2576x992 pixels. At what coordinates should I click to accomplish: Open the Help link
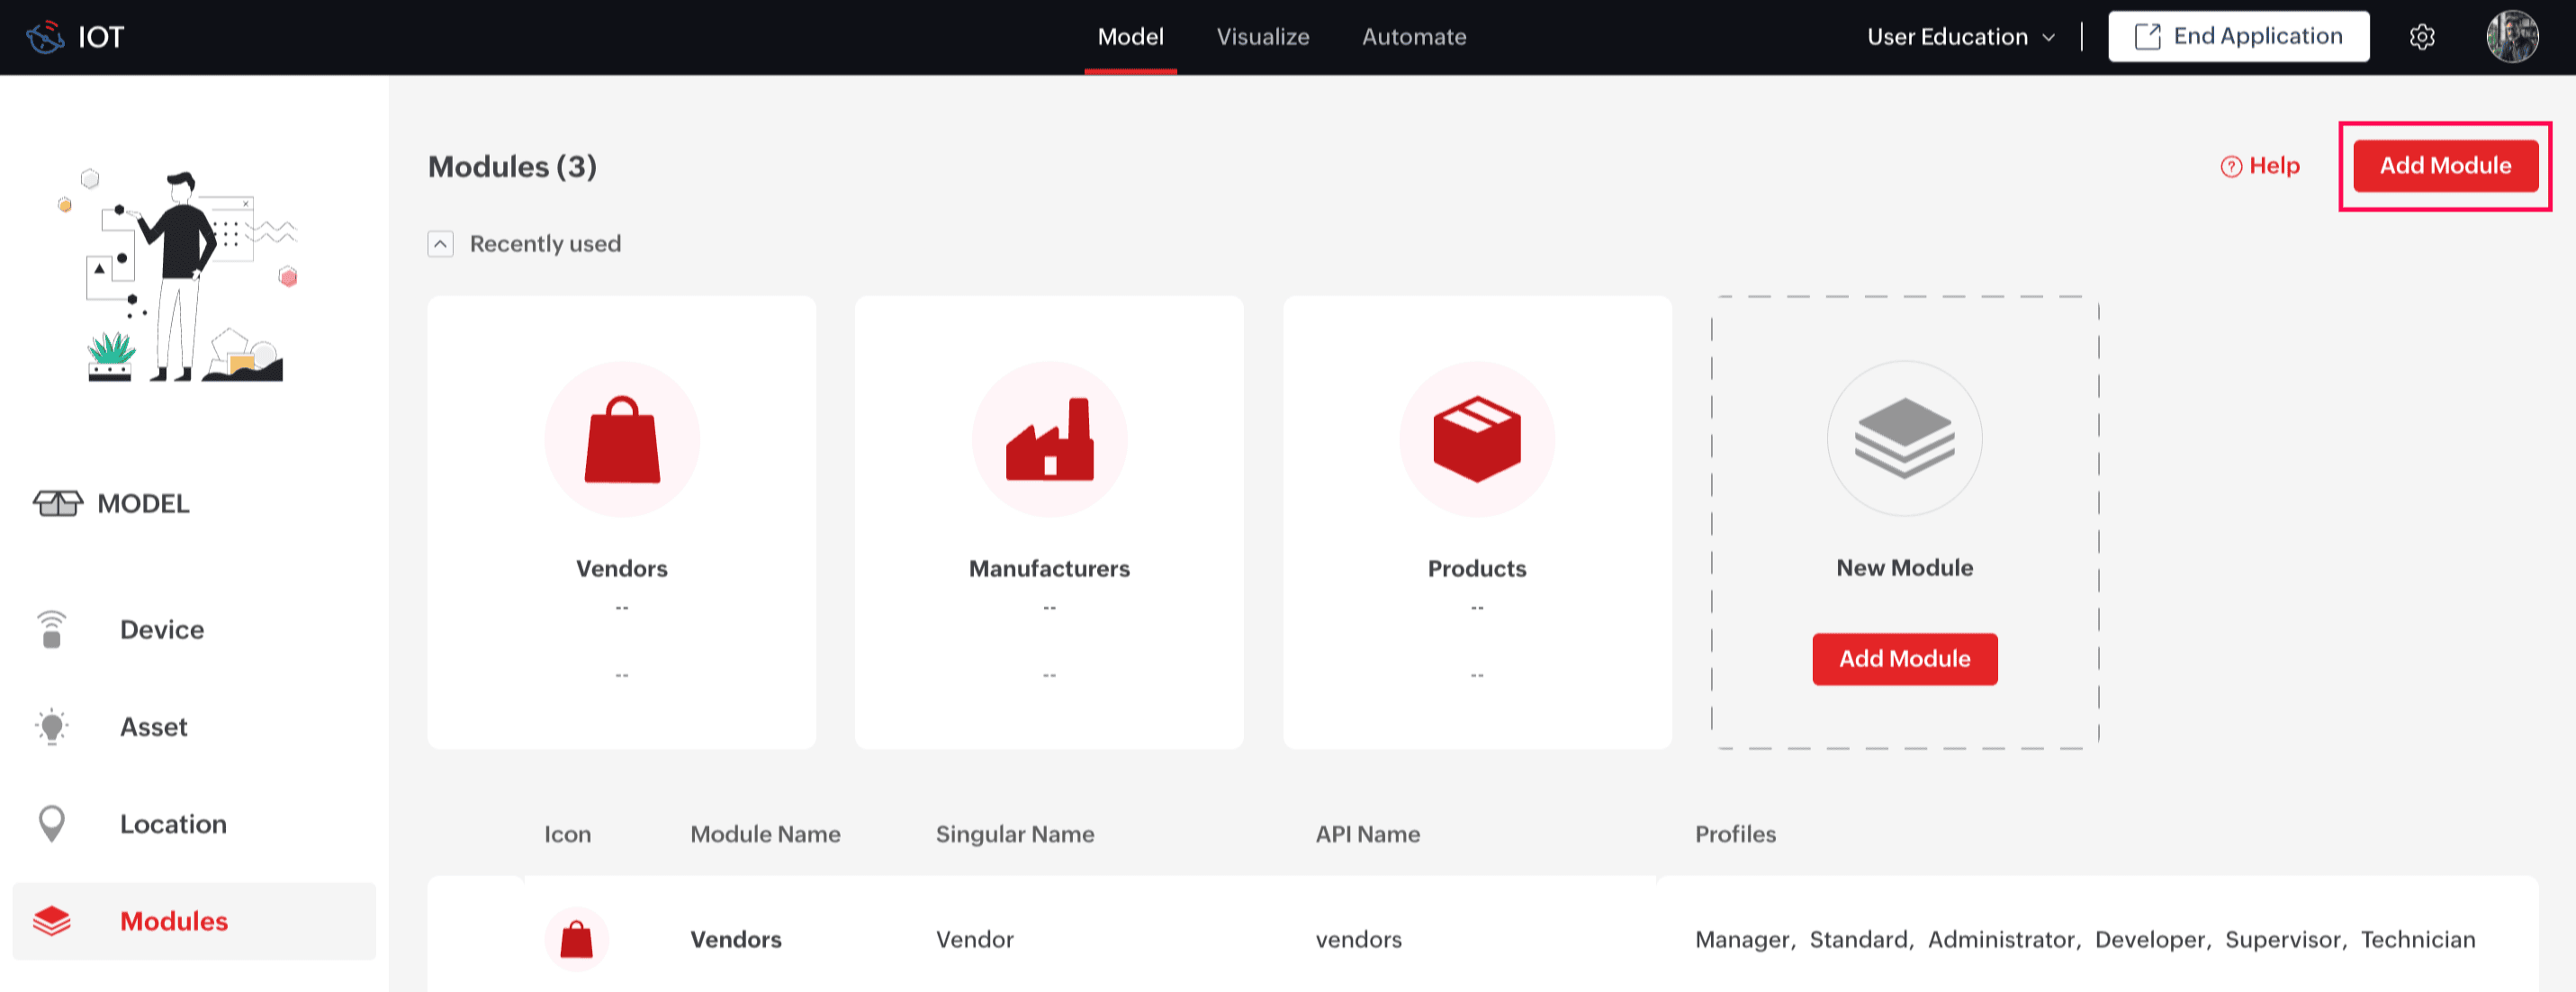pos(2260,166)
